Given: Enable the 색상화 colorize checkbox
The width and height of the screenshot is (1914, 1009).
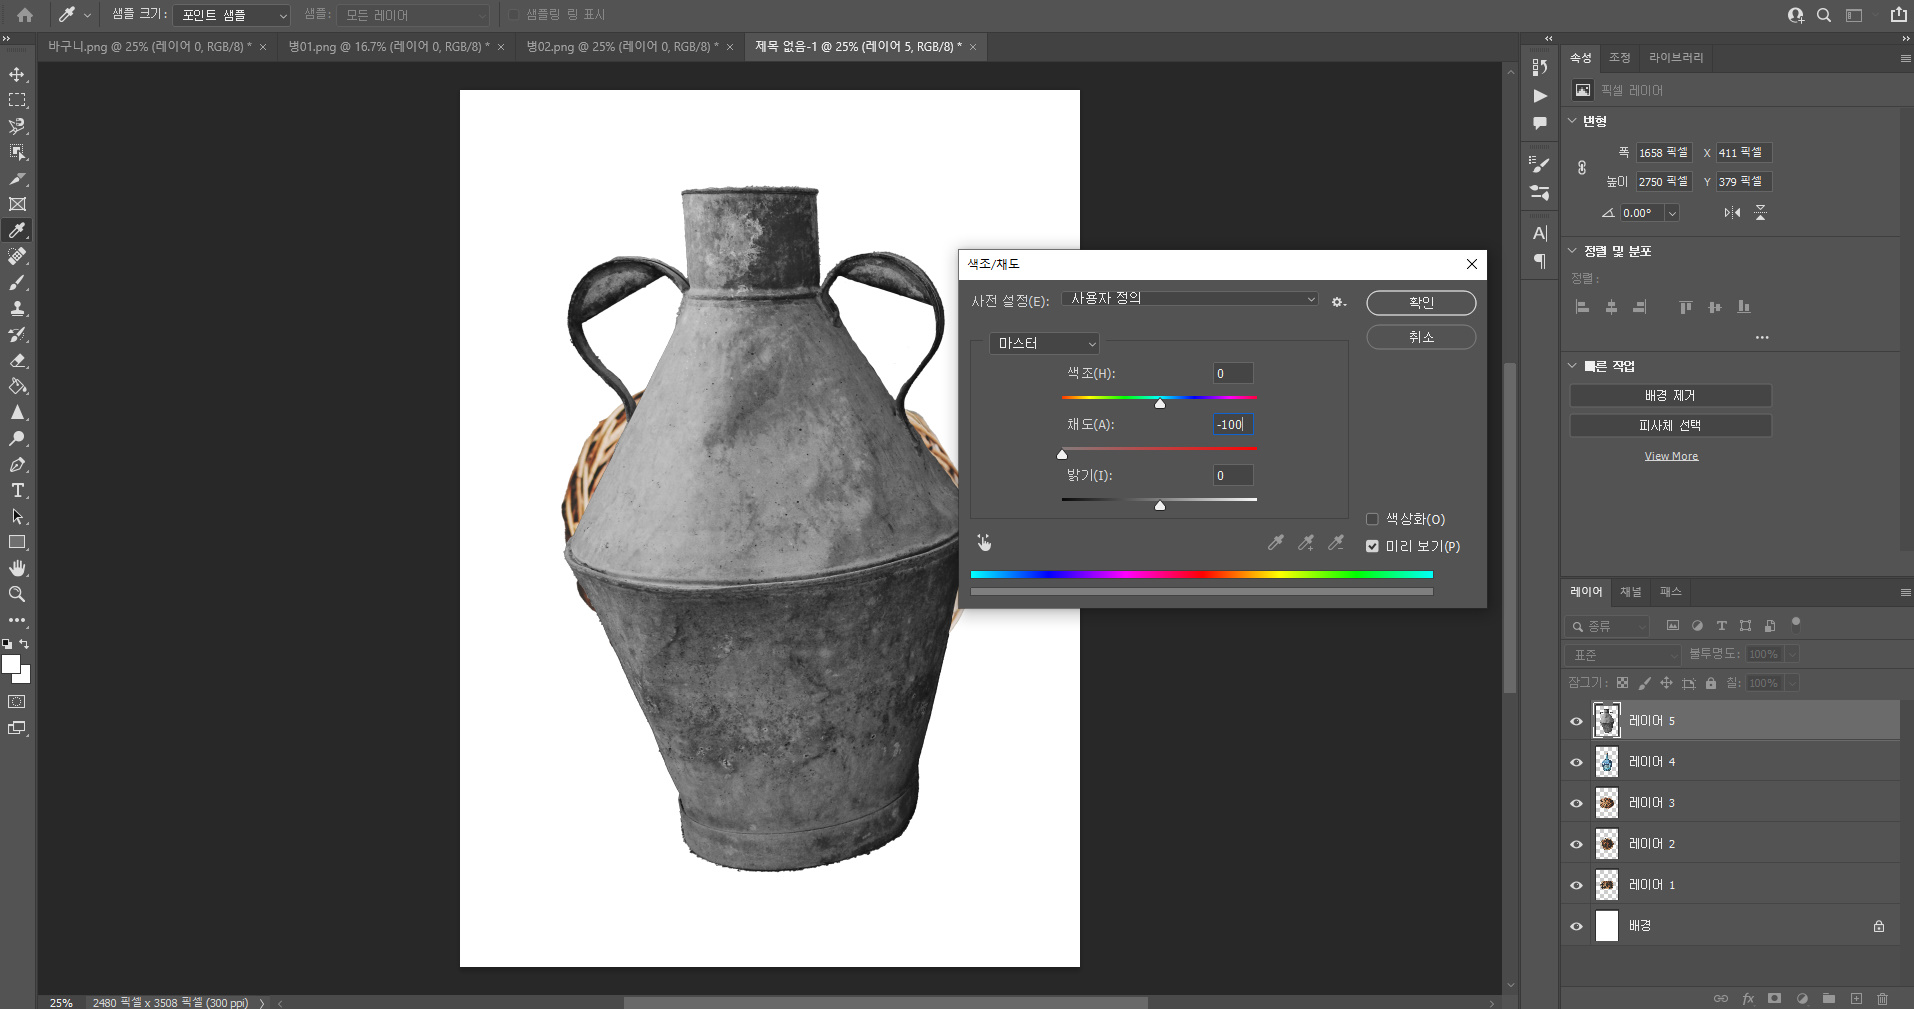Looking at the screenshot, I should [x=1372, y=519].
